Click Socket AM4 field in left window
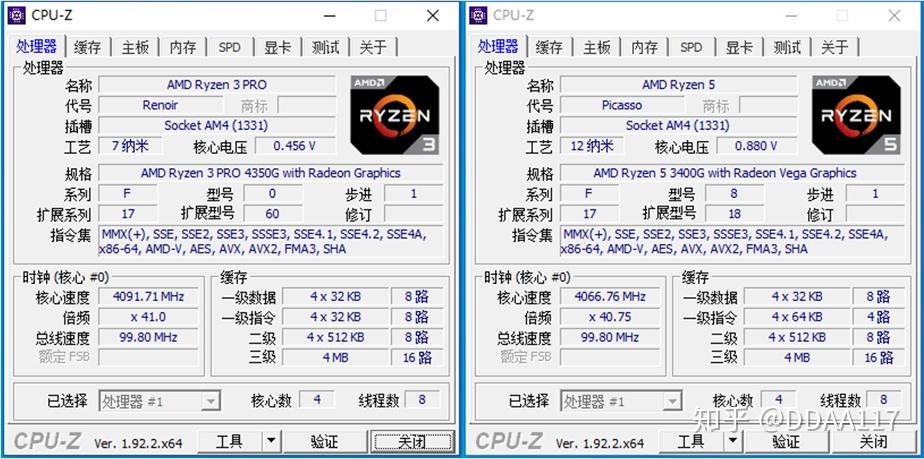The width and height of the screenshot is (924, 459). [x=217, y=126]
